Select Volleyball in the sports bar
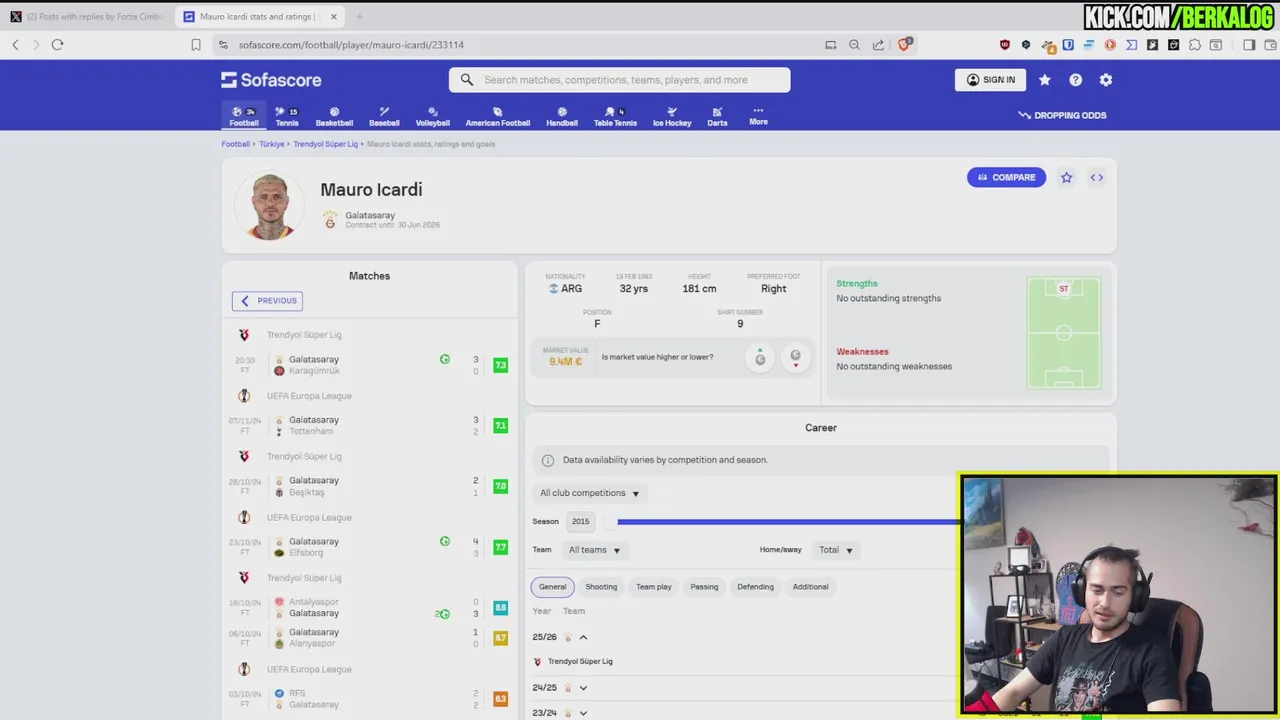 432,116
